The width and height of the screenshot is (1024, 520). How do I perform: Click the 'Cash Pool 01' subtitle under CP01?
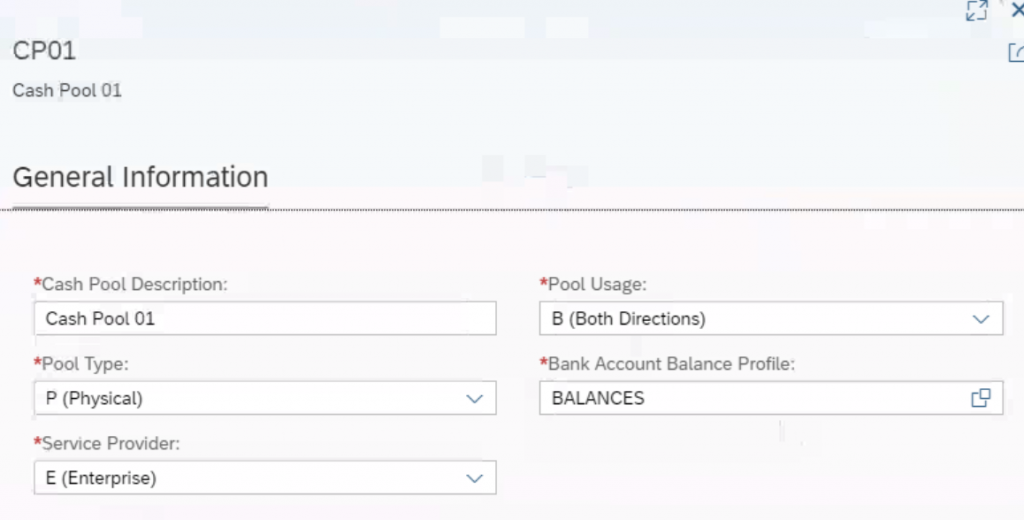pyautogui.click(x=67, y=90)
